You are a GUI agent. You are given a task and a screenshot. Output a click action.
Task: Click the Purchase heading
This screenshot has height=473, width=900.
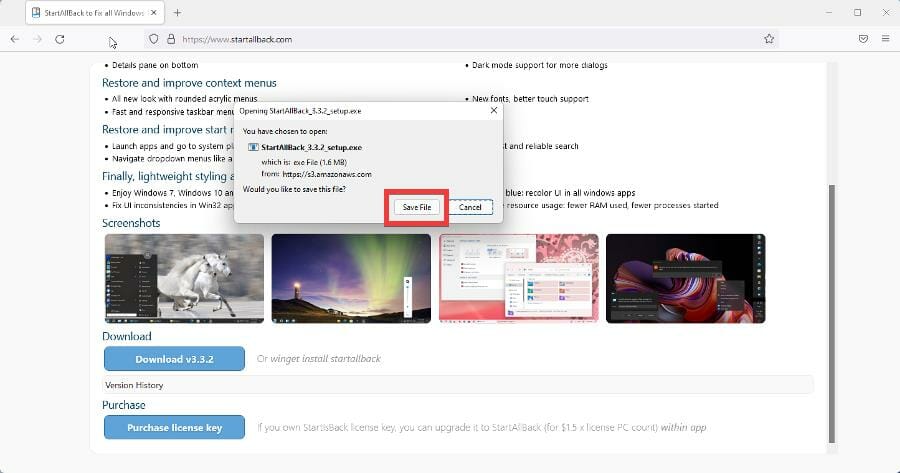(124, 405)
